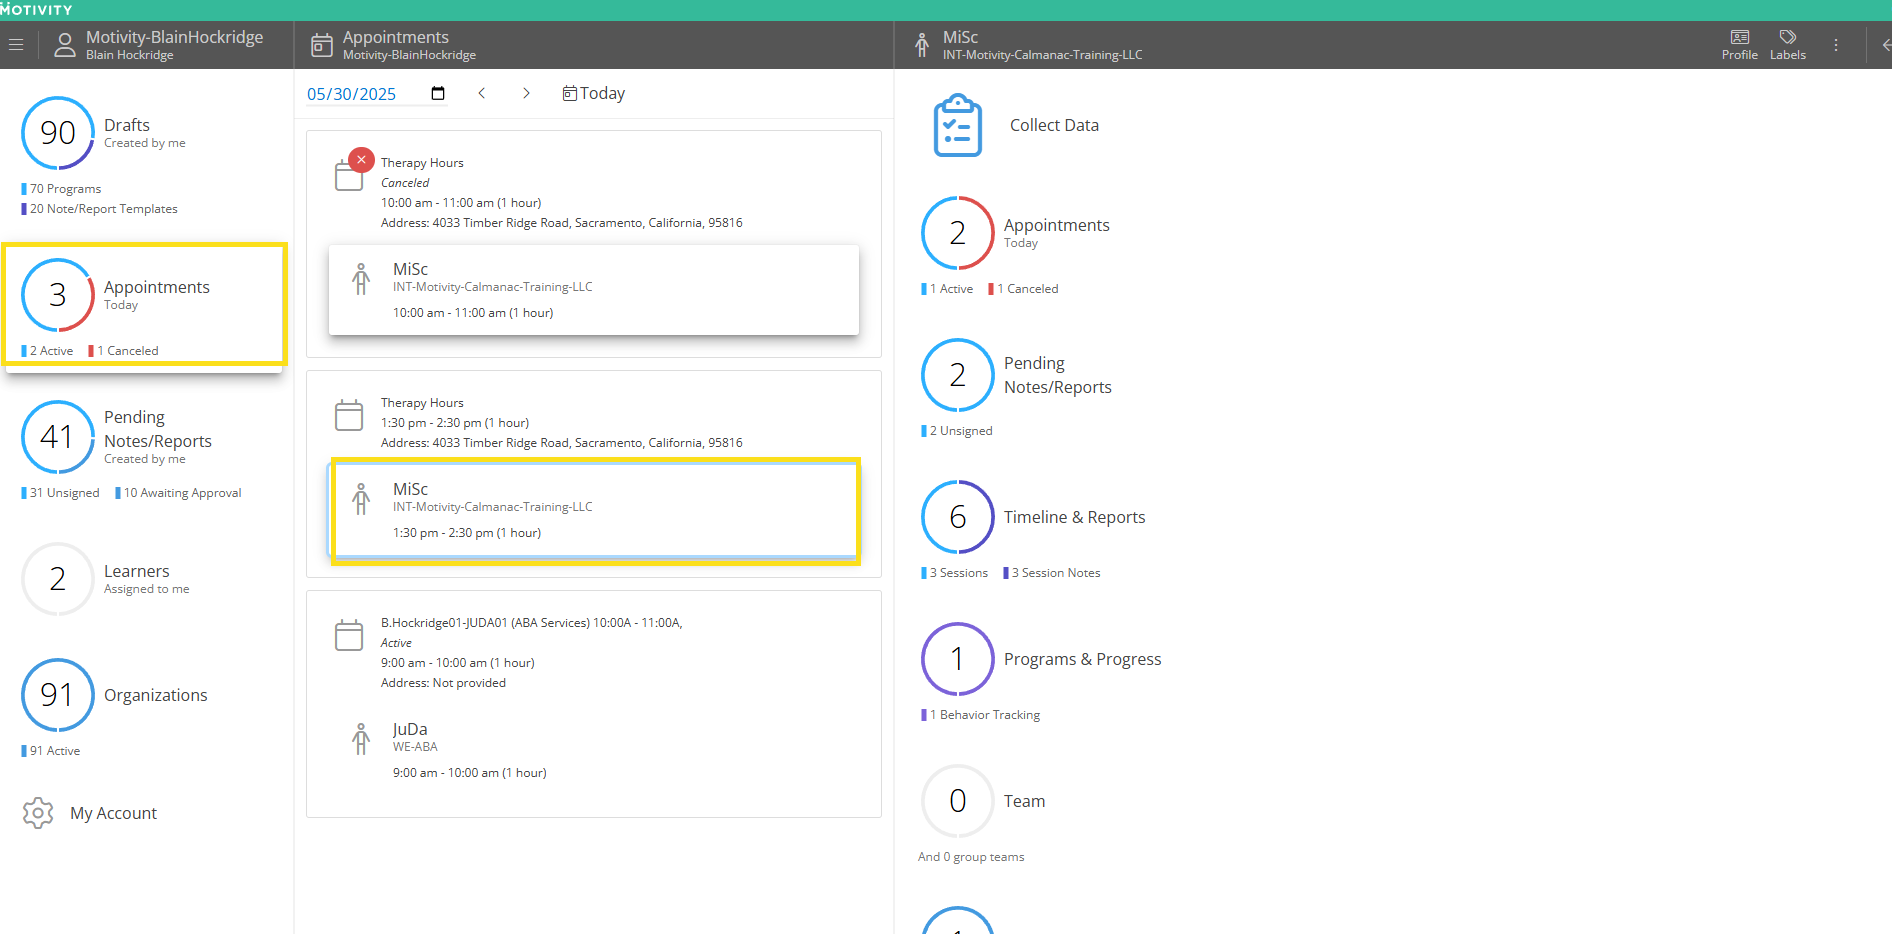Open MiSc Pending Notes/Reports

click(x=1058, y=375)
